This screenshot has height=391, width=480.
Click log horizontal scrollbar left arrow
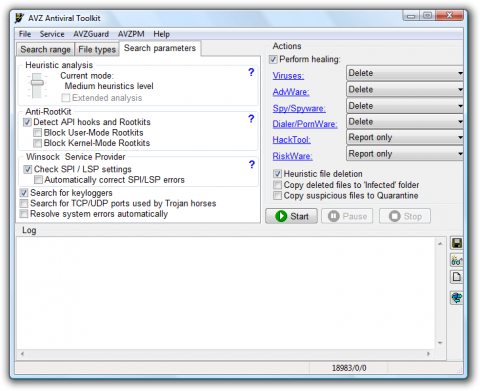[22, 354]
